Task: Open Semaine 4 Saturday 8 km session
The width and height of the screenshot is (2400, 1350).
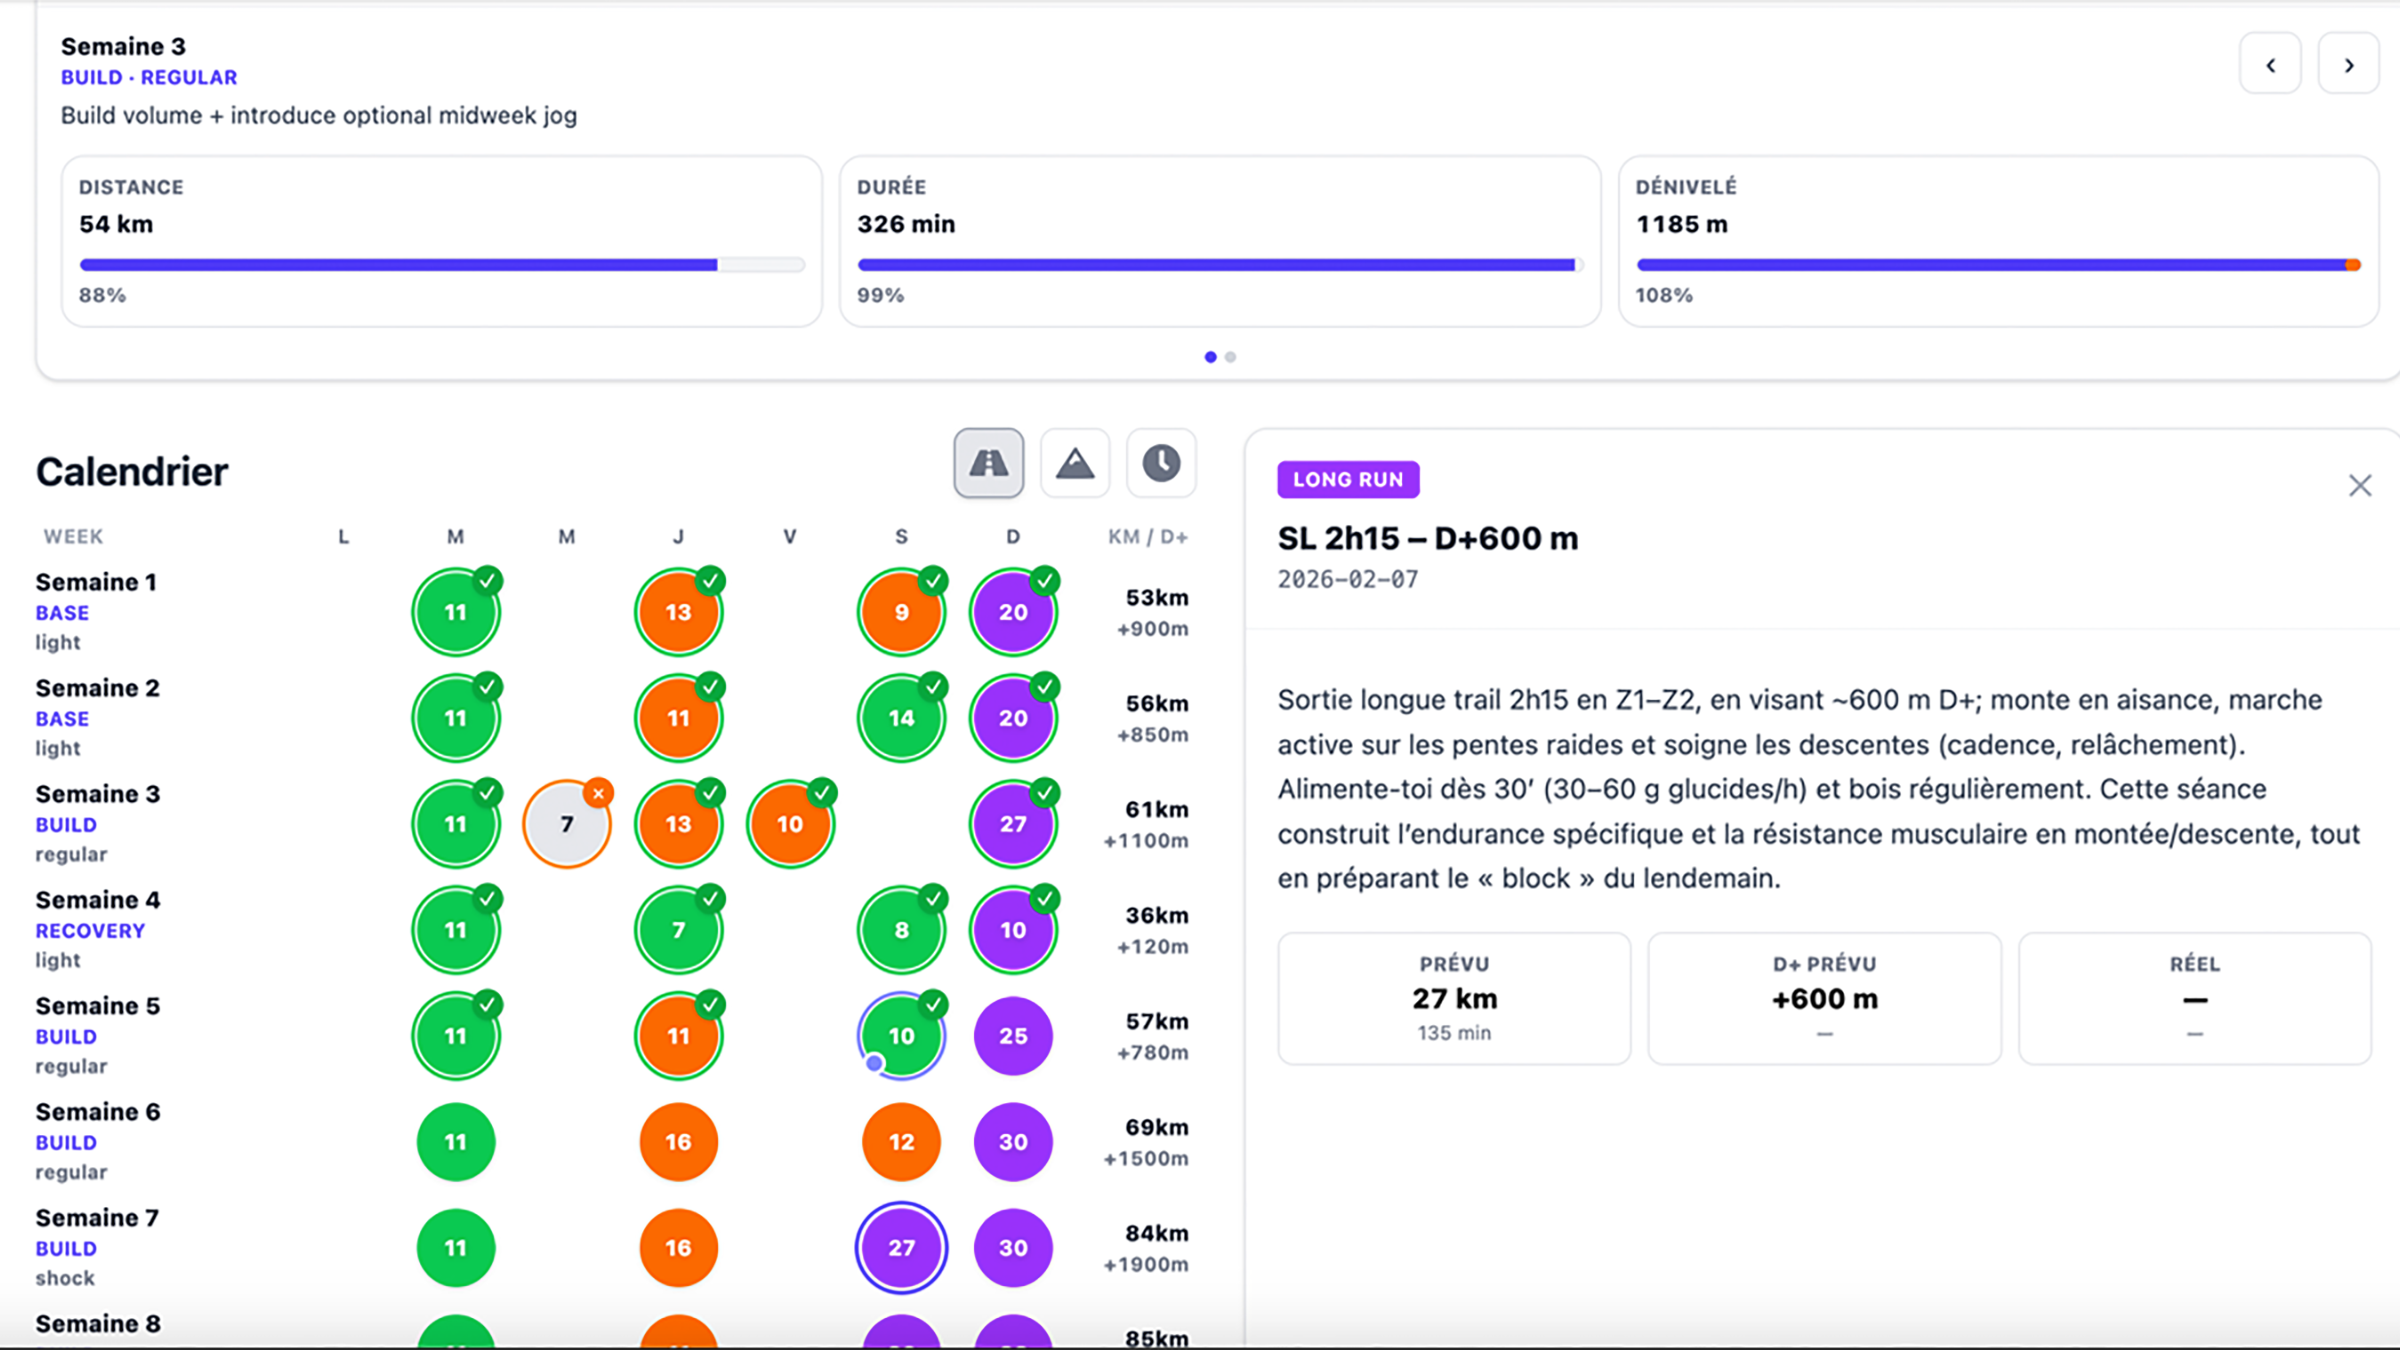Action: click(x=902, y=930)
